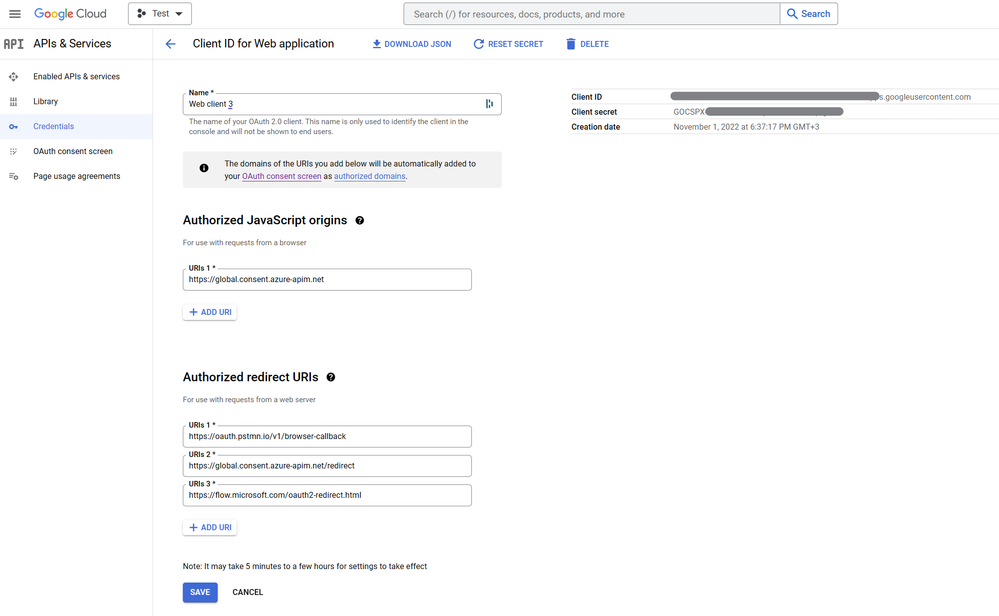The width and height of the screenshot is (999, 616).
Task: Click the Enabled APIs diamond icon
Action: coord(13,76)
